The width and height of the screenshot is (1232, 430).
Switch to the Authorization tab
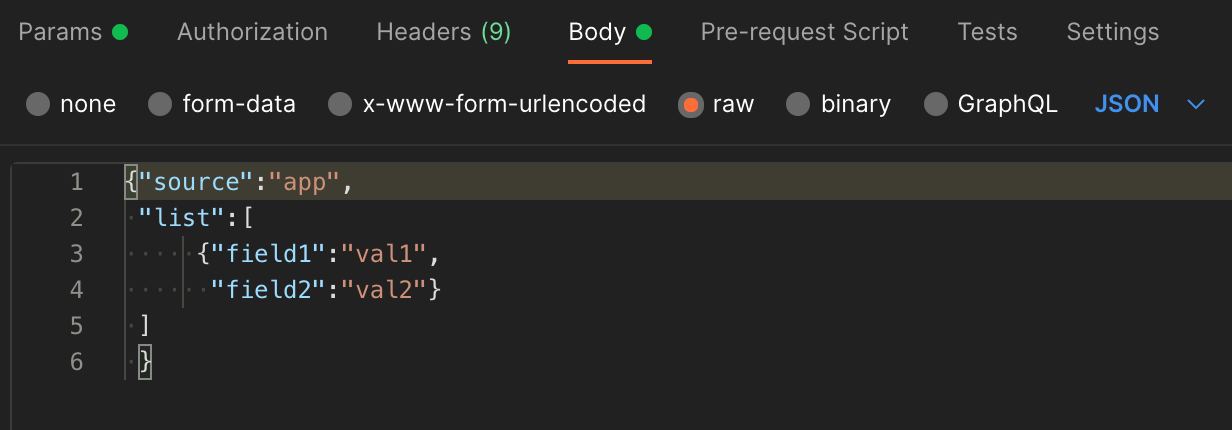[x=252, y=32]
